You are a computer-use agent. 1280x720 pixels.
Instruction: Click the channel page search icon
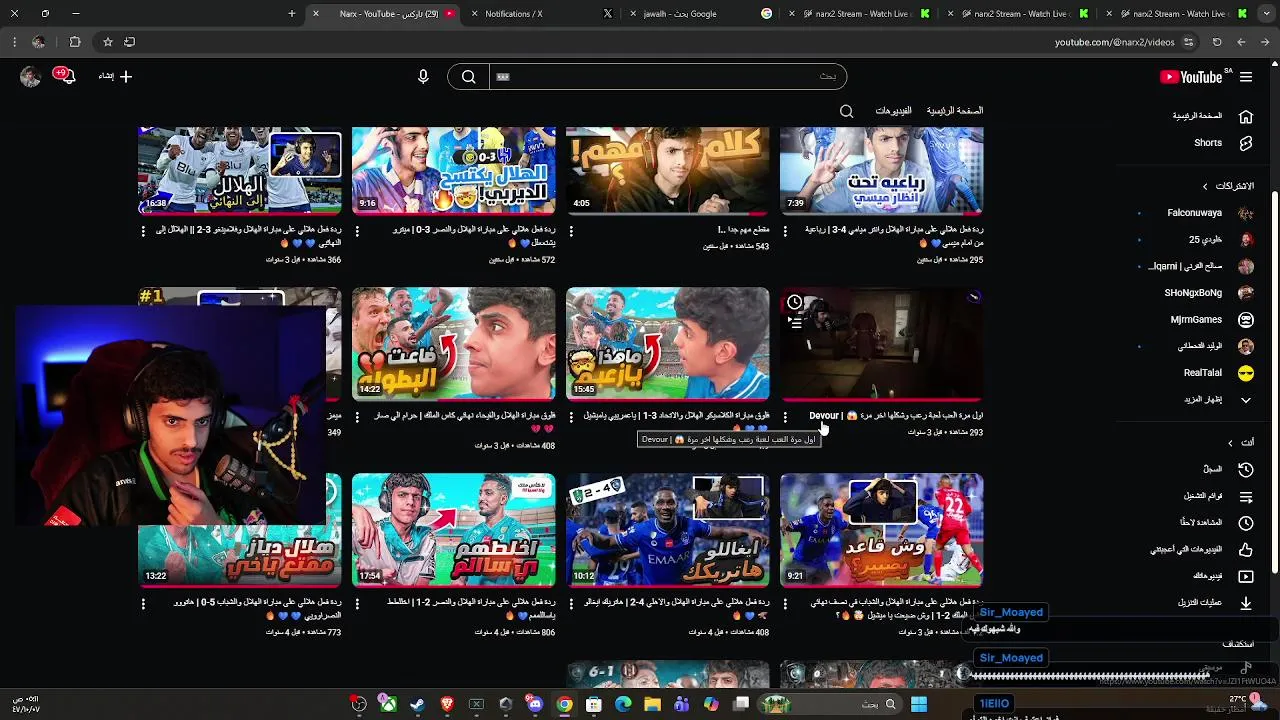coord(847,111)
